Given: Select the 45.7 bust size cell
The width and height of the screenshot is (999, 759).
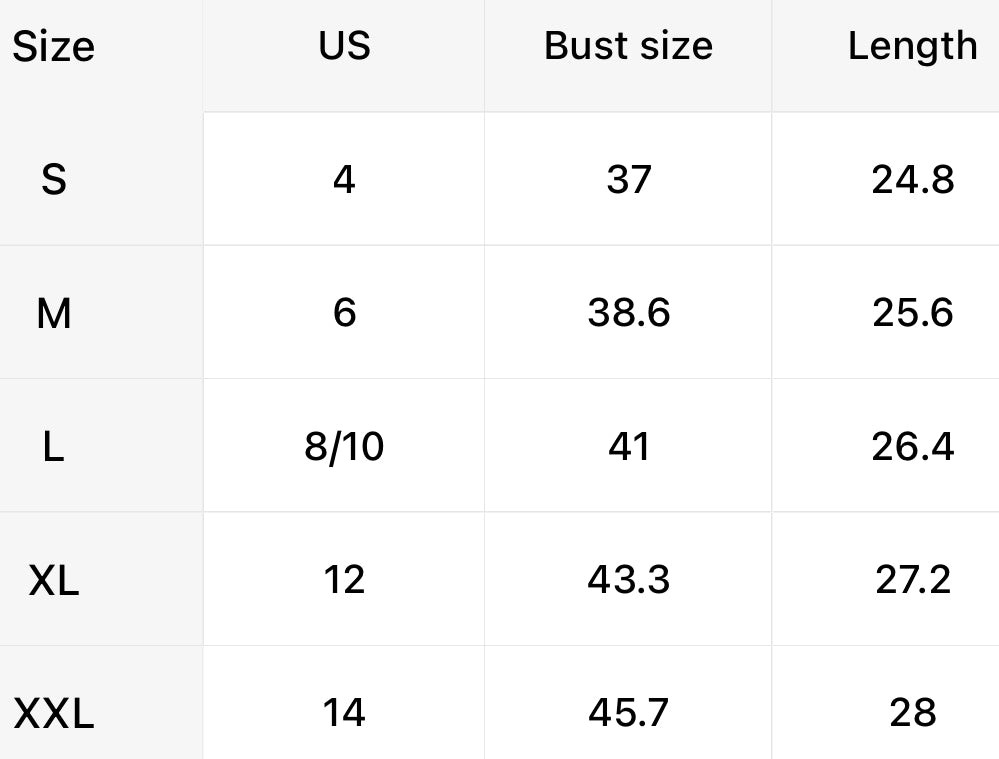Looking at the screenshot, I should pos(628,713).
